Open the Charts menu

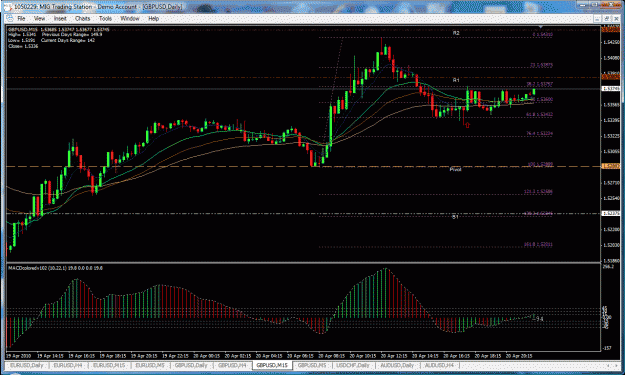pos(83,18)
